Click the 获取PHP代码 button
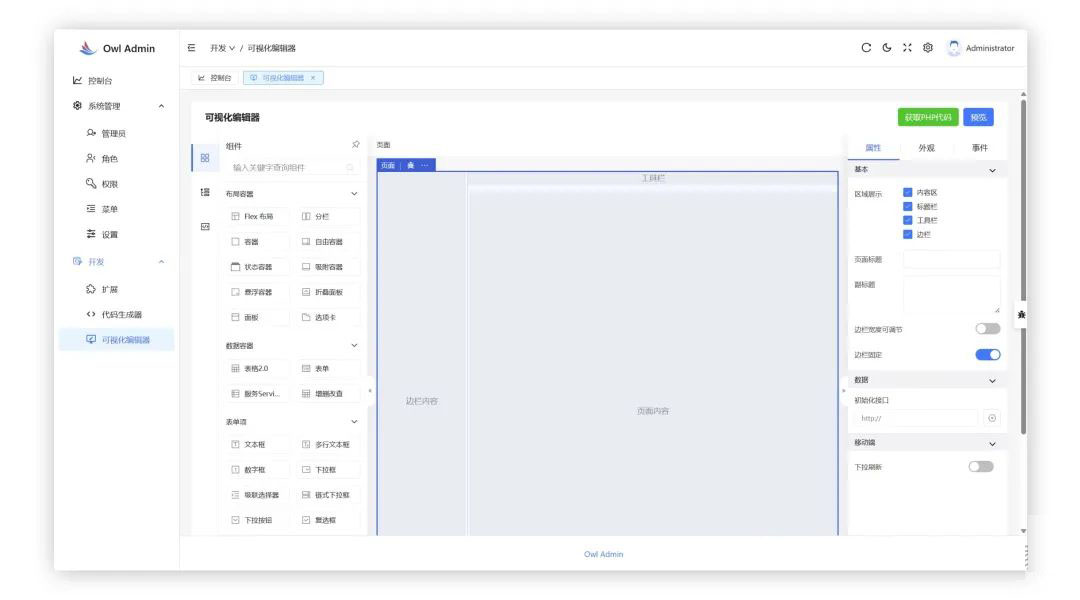1080x600 pixels. [x=927, y=117]
